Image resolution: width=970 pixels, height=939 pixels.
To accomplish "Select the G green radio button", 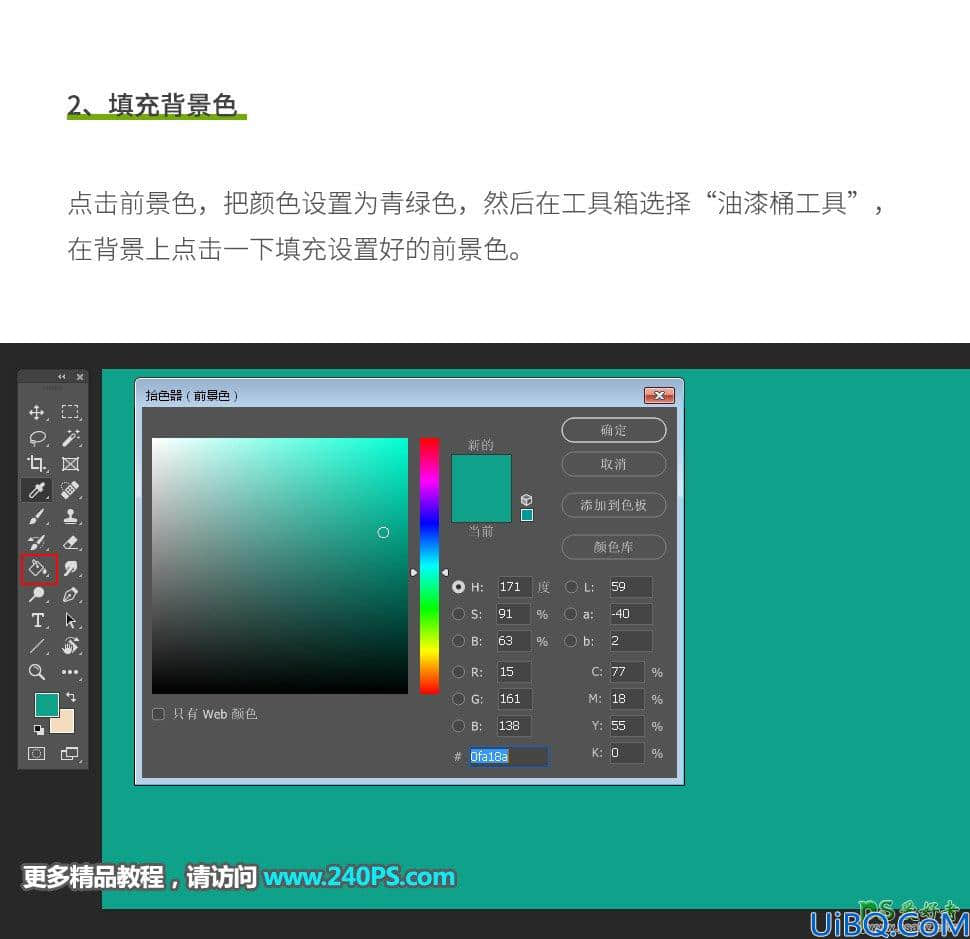I will pyautogui.click(x=458, y=699).
